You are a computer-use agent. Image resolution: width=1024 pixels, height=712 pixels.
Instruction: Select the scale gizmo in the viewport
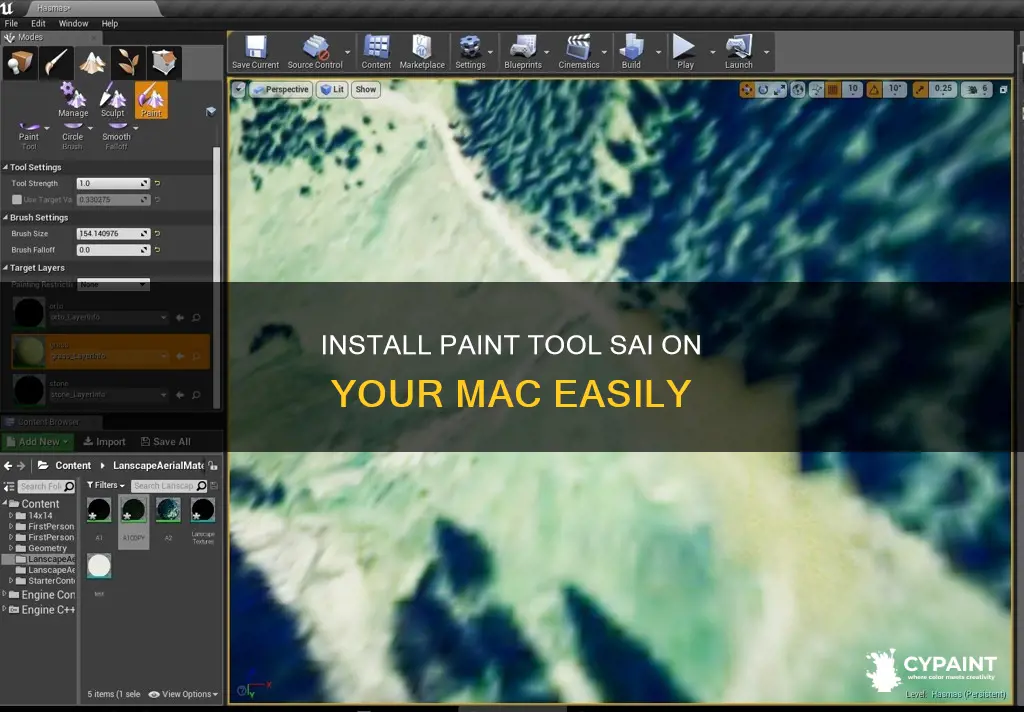(x=779, y=90)
